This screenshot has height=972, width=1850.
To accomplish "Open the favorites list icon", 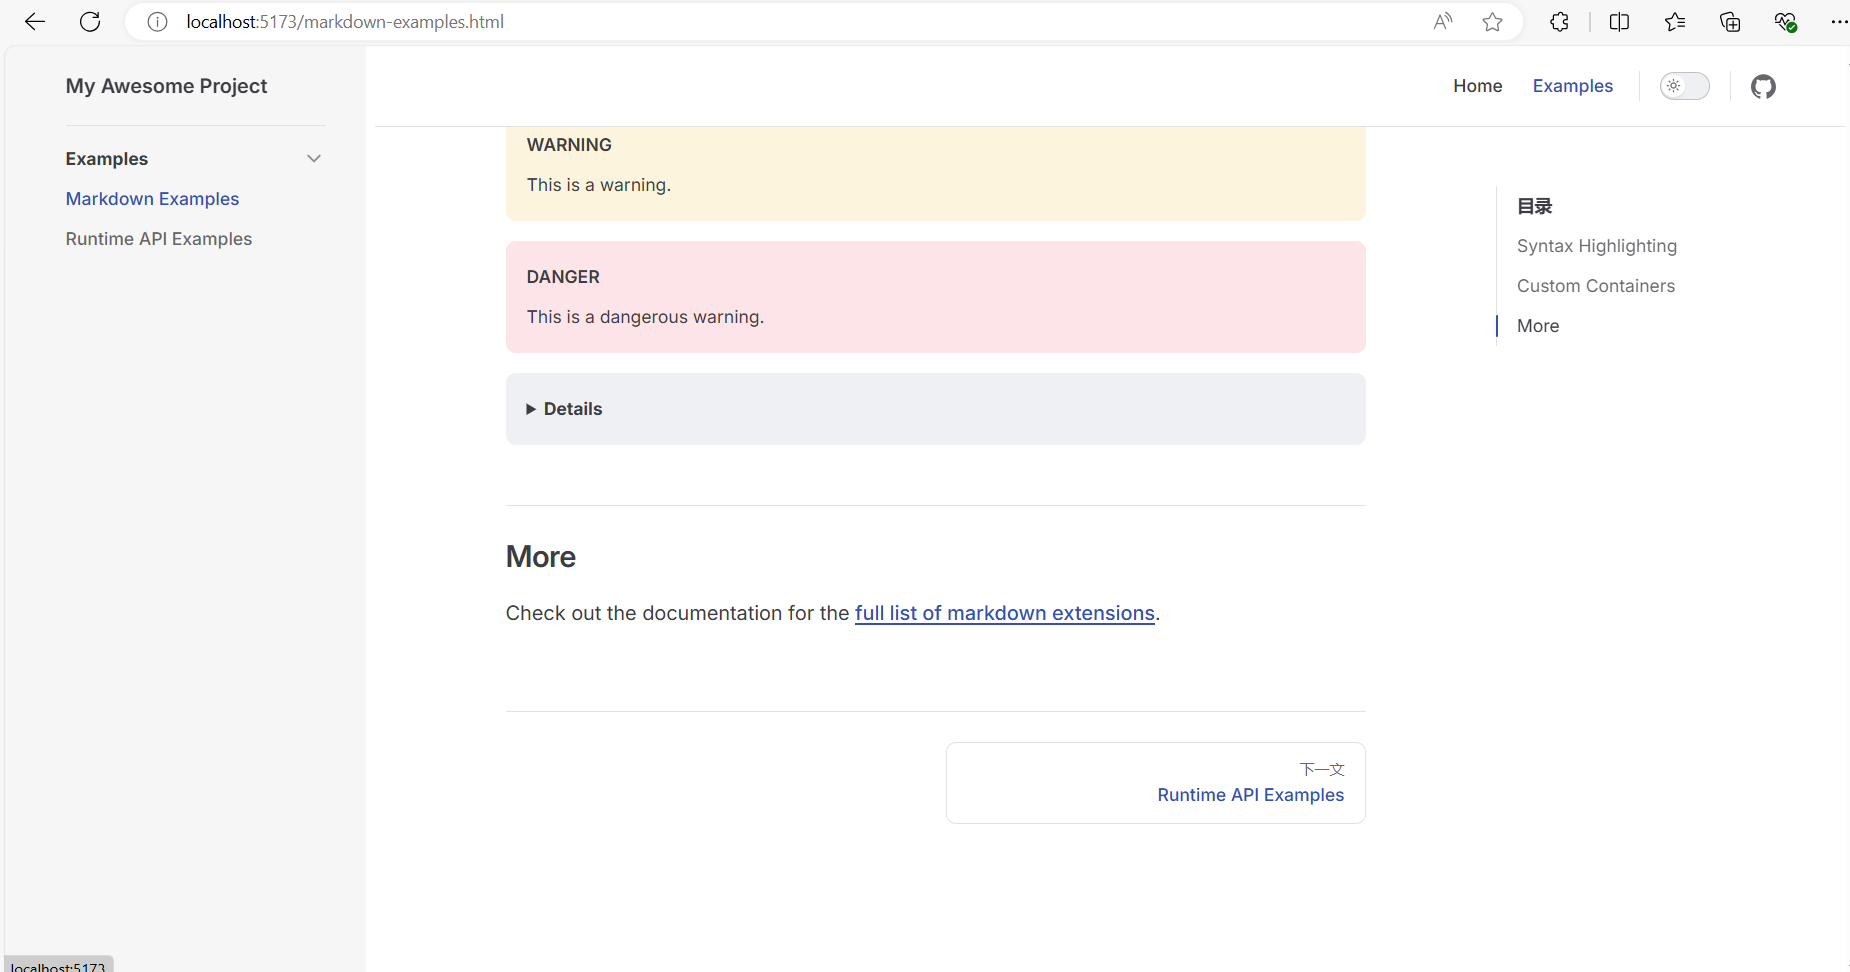I will click(x=1675, y=22).
